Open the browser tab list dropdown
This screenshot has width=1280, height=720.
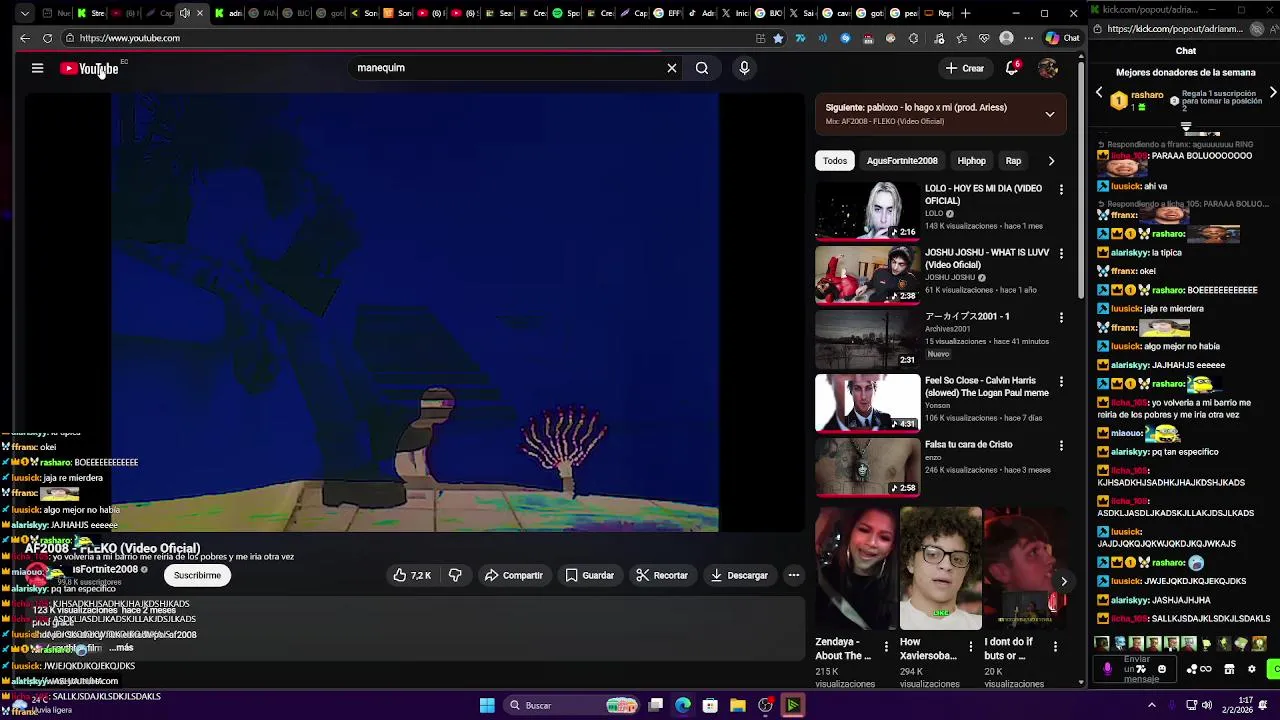pyautogui.click(x=24, y=13)
